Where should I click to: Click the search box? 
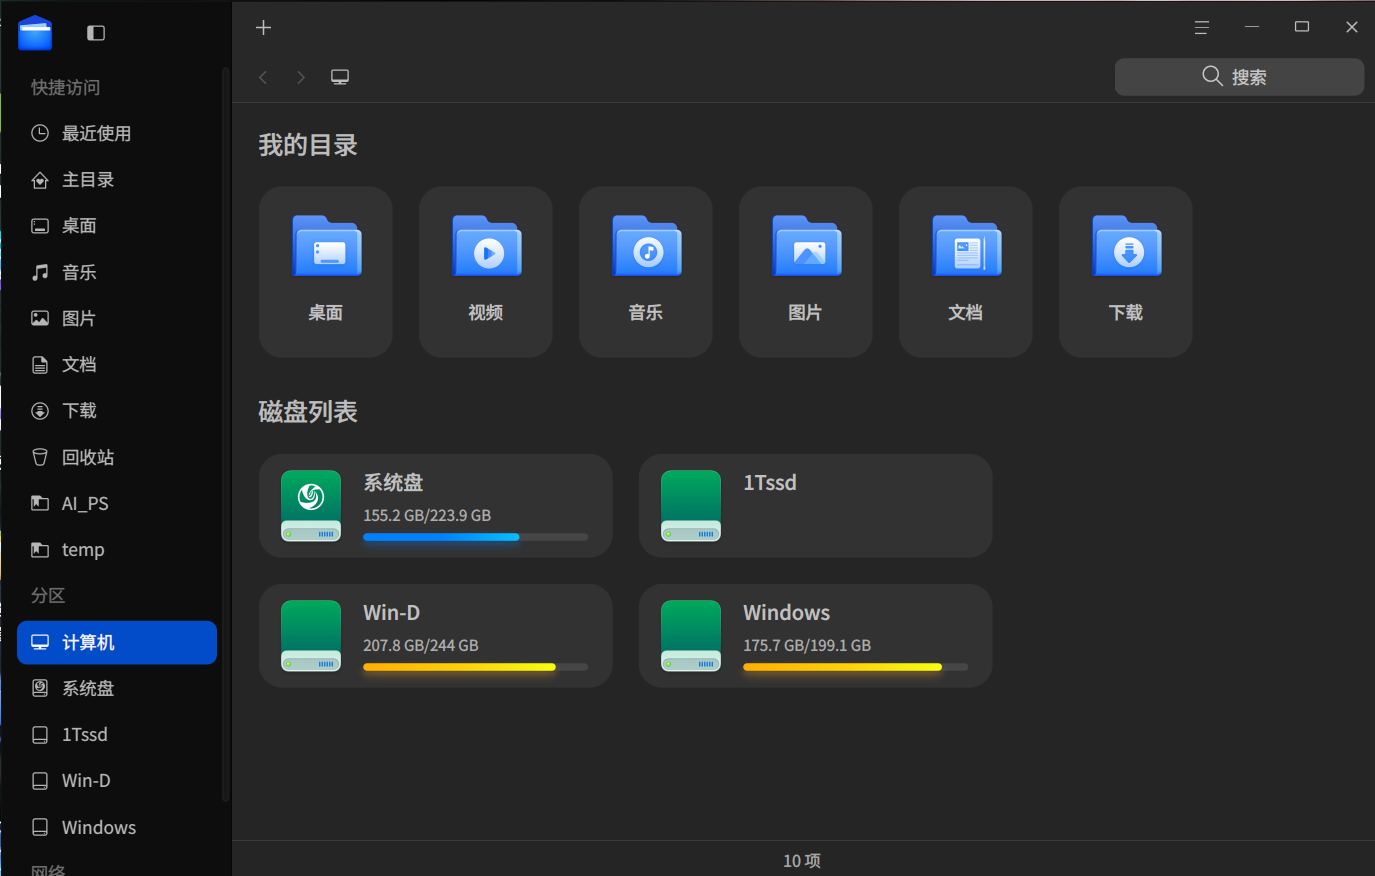pos(1238,77)
